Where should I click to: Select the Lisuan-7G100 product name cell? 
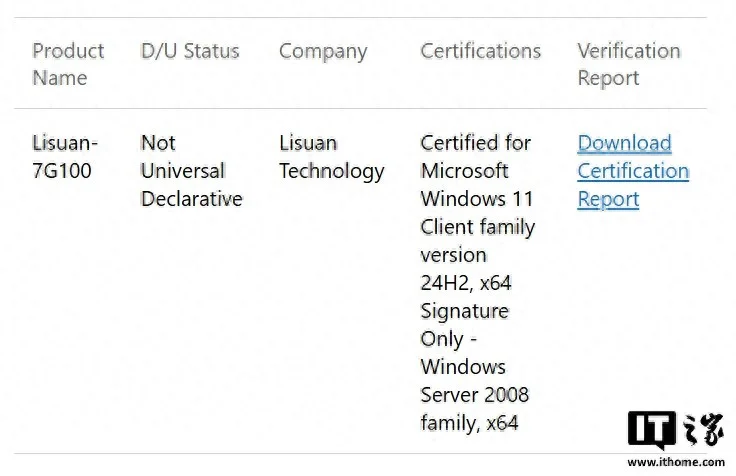(x=65, y=157)
